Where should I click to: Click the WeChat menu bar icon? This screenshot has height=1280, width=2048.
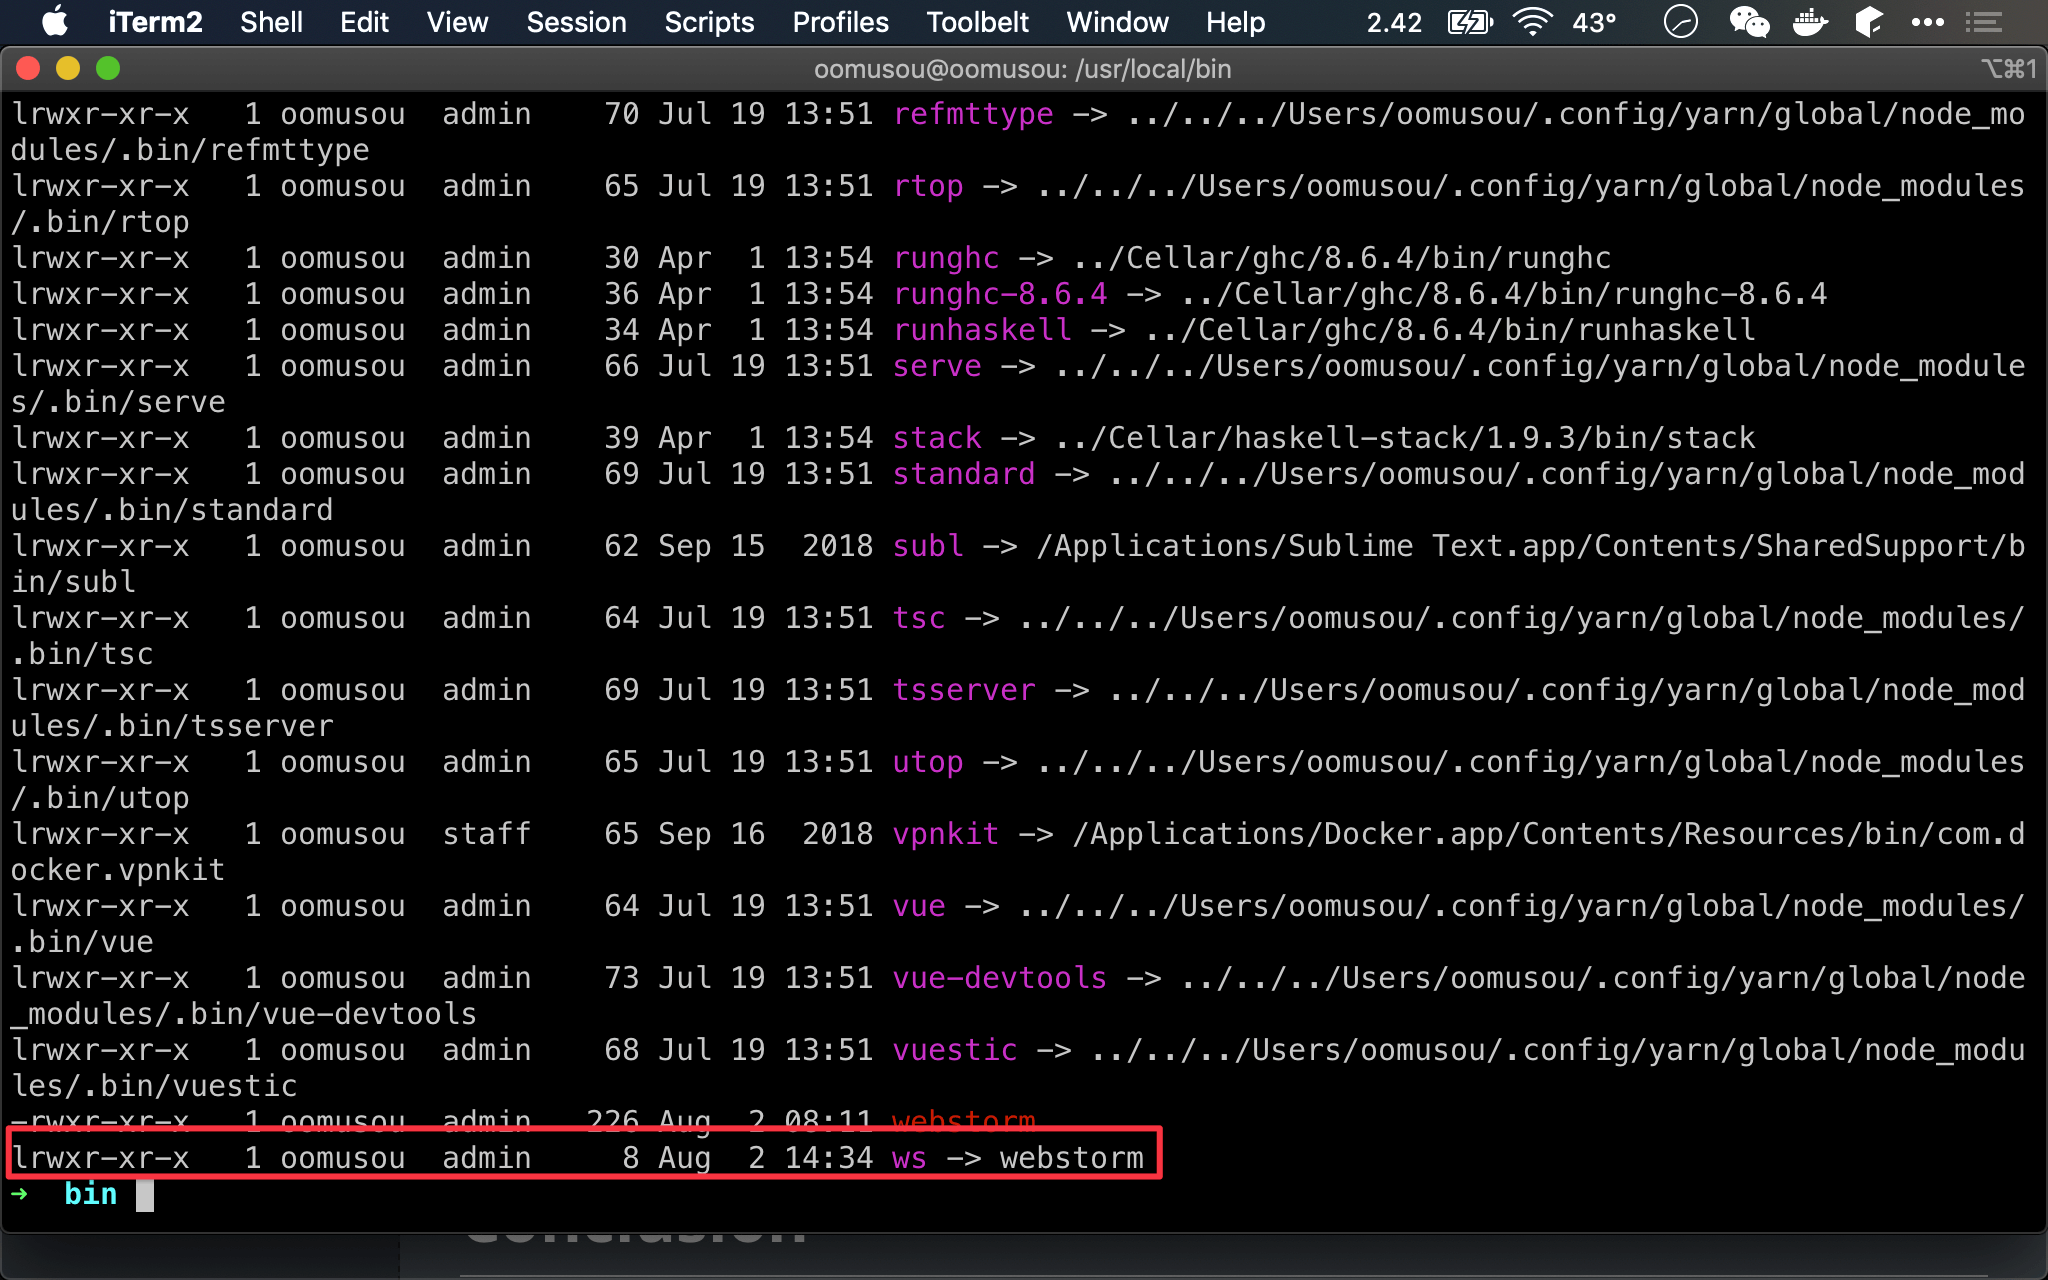click(1749, 22)
